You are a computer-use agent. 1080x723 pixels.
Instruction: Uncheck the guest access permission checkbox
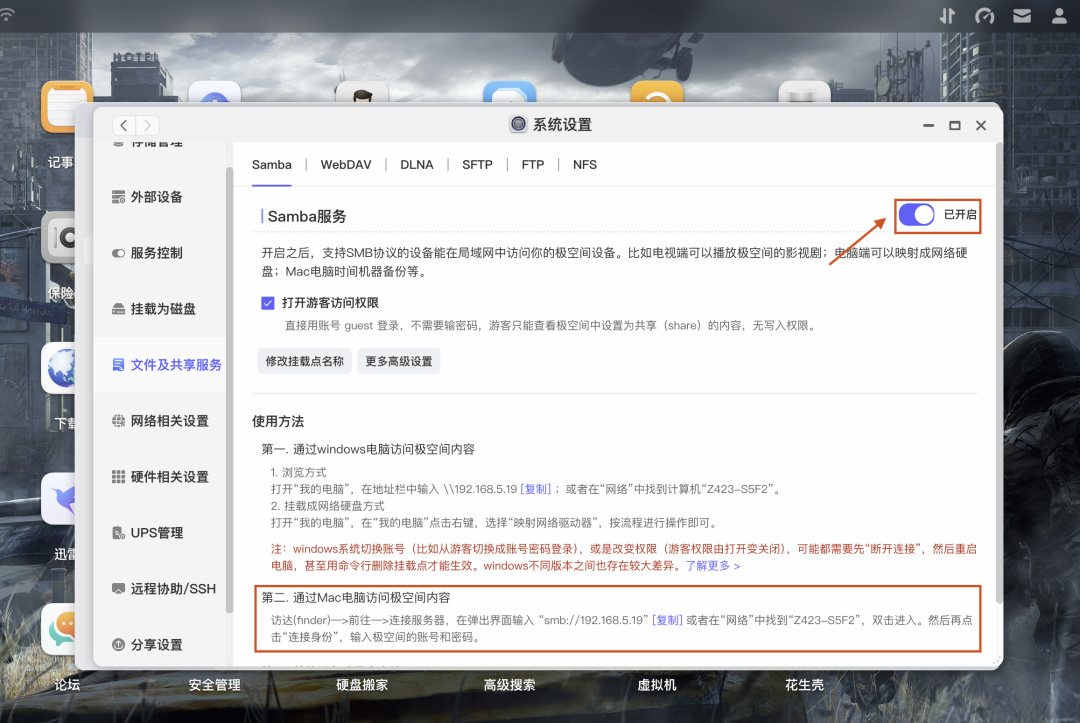268,303
